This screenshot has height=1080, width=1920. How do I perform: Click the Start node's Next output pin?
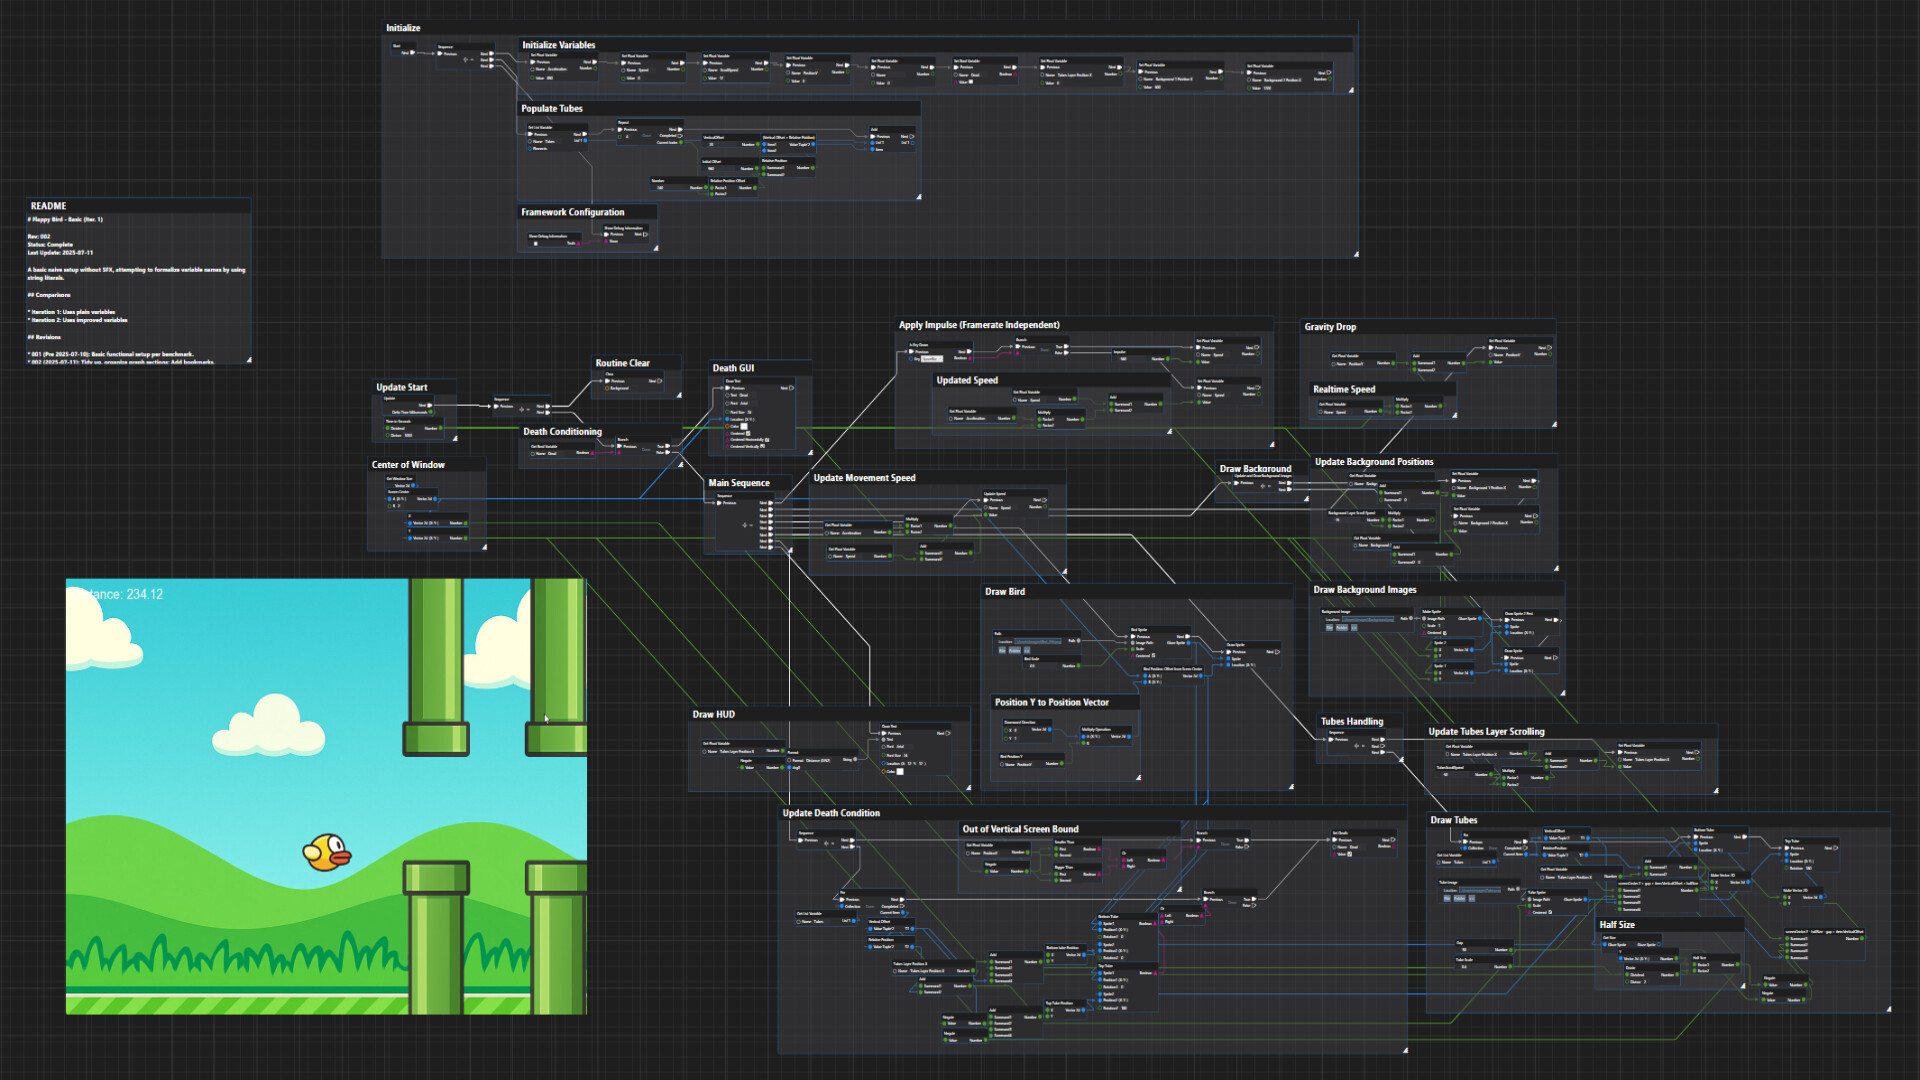(x=411, y=53)
